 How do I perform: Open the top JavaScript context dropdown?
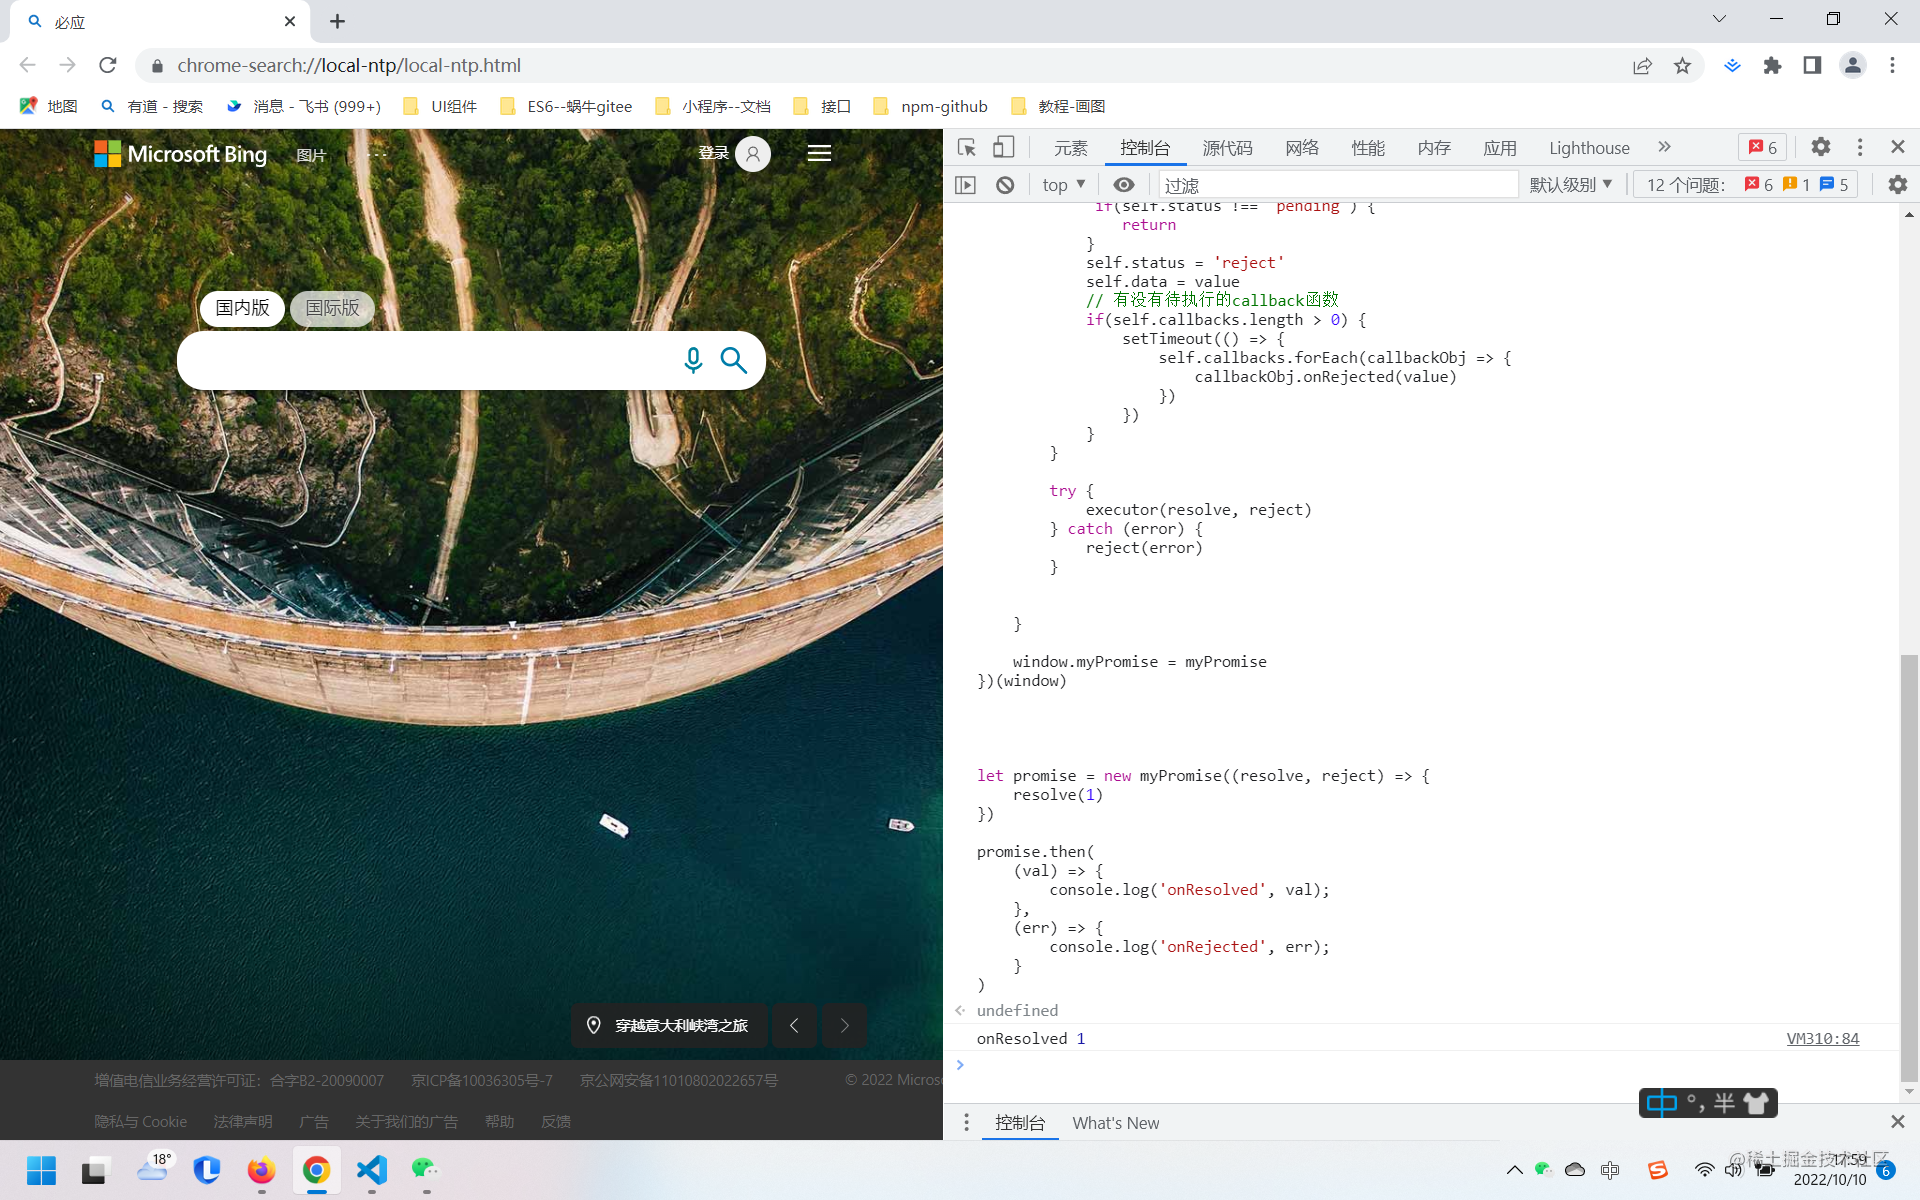coord(1064,185)
